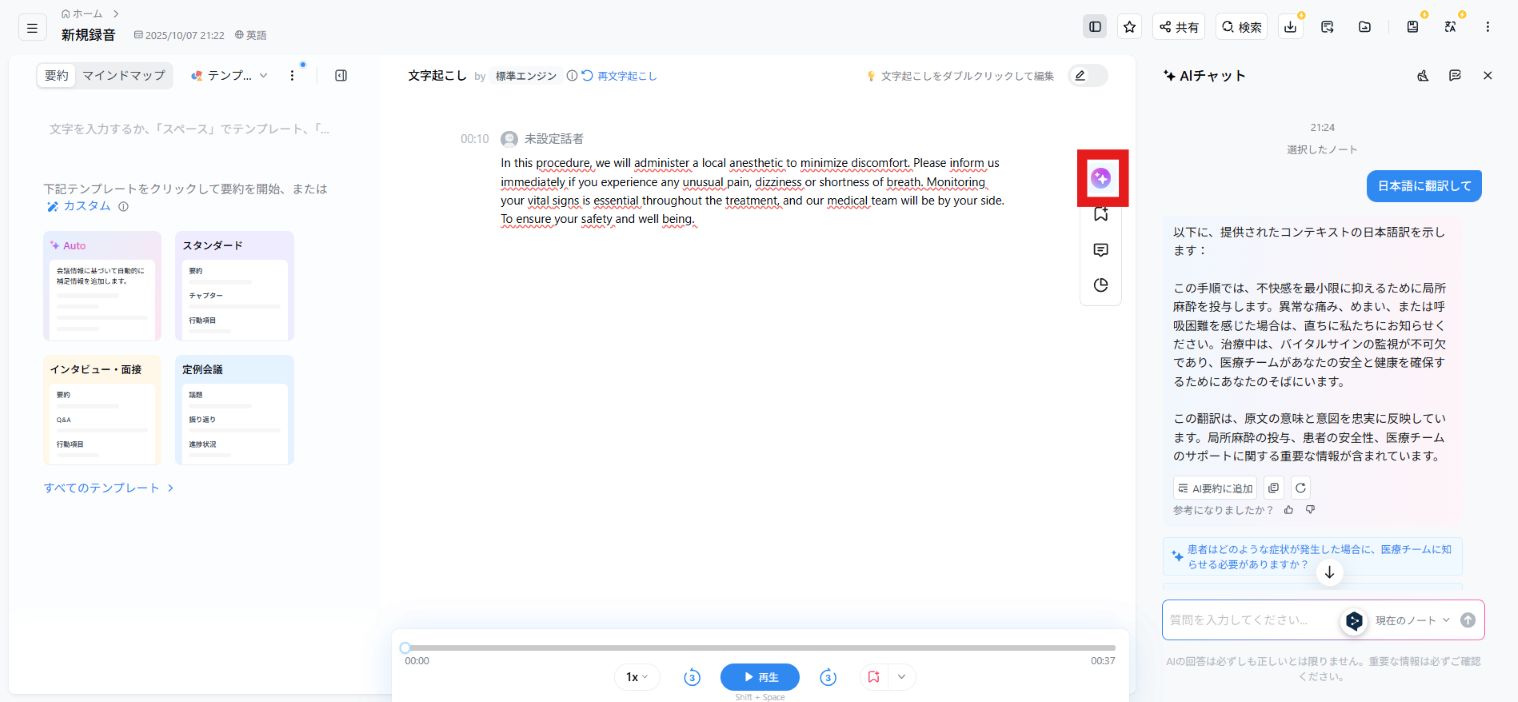Click the audio progress bar handle
The height and width of the screenshot is (702, 1518).
[405, 647]
